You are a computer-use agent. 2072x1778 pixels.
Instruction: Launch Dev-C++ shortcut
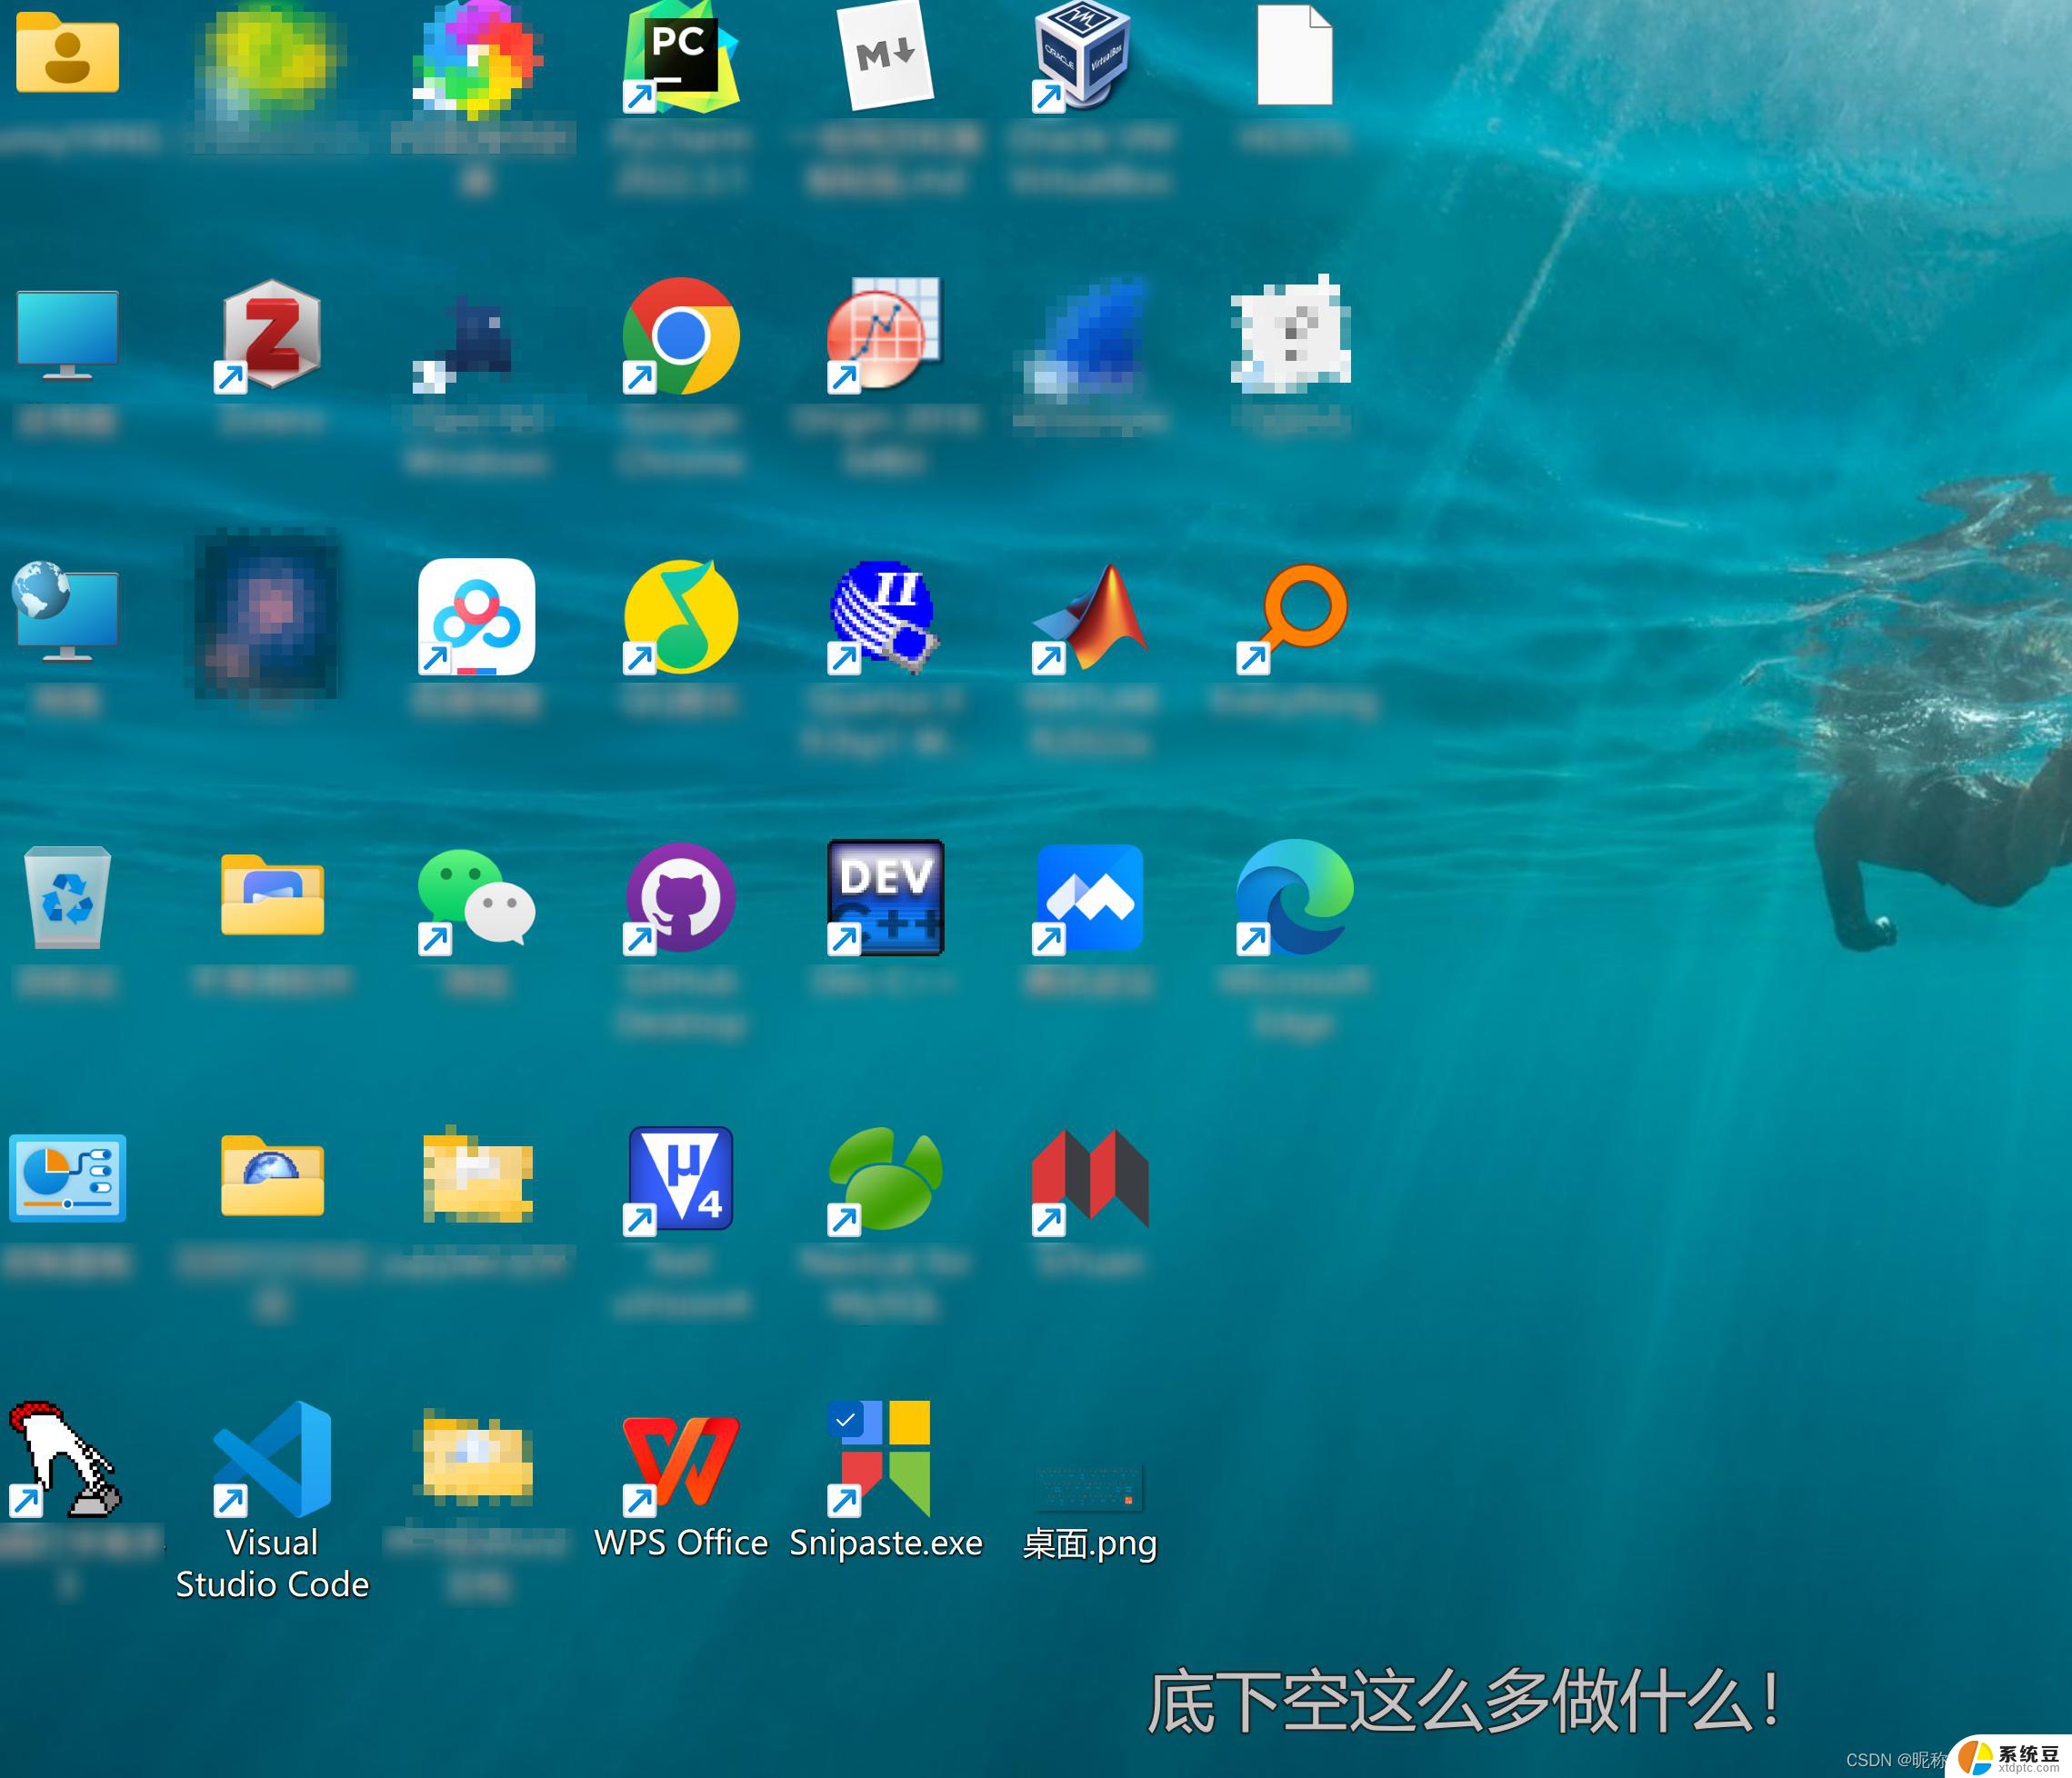pyautogui.click(x=886, y=898)
